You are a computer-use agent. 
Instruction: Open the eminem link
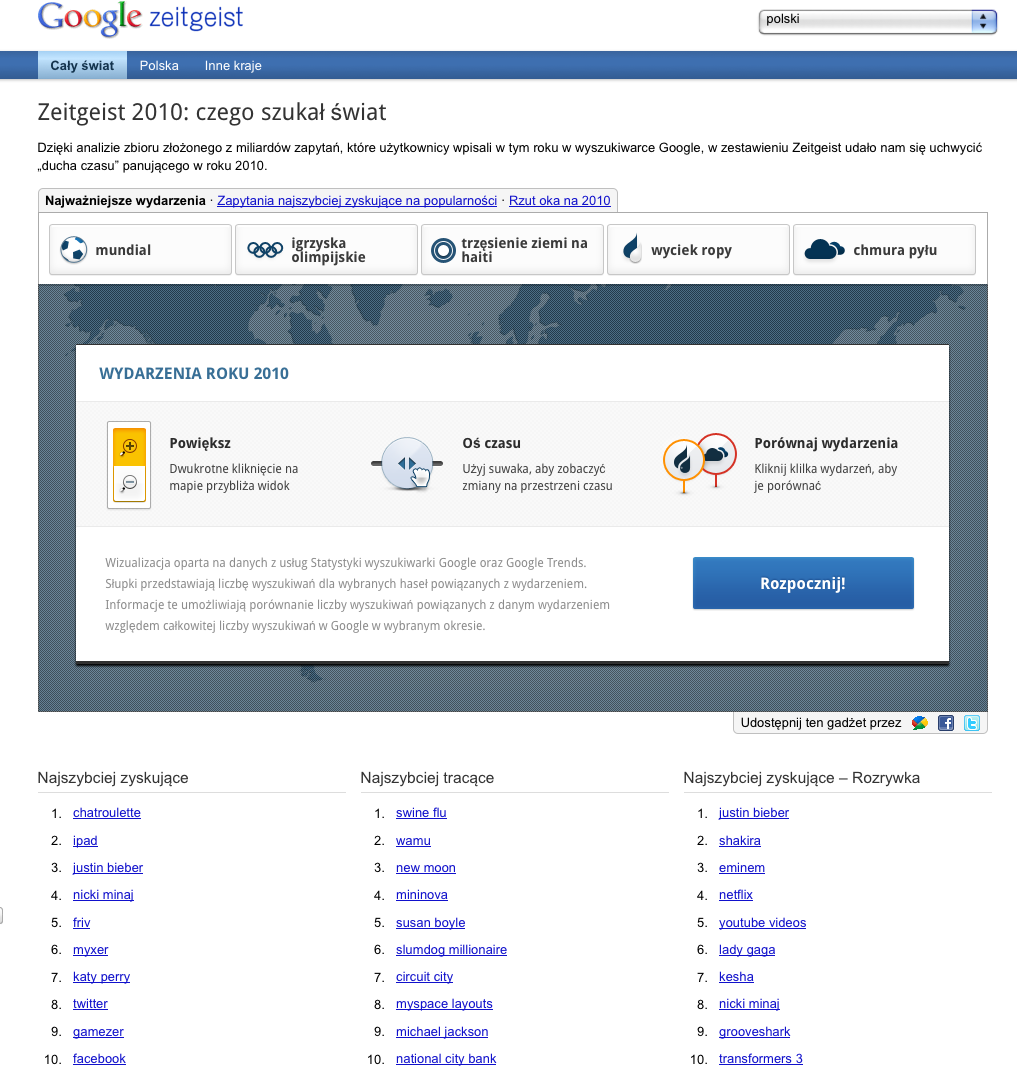click(x=742, y=867)
